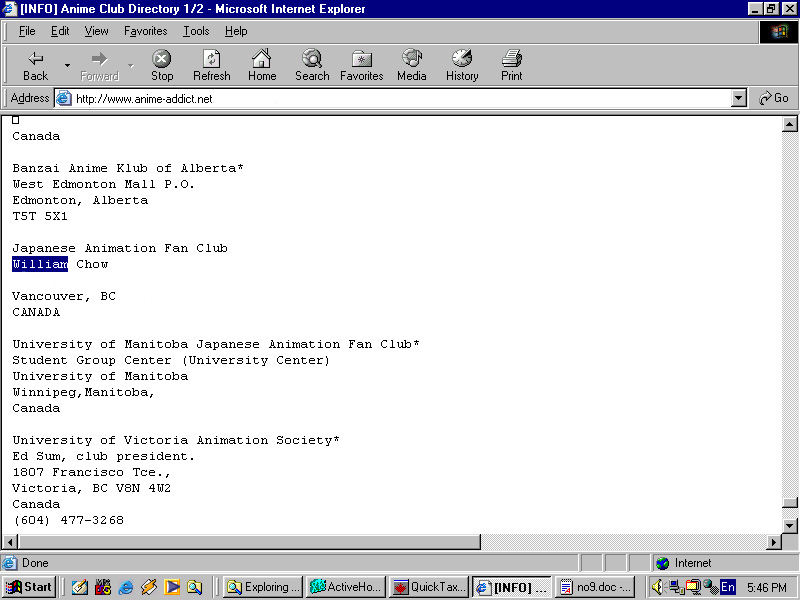Click the address bar URL field
This screenshot has height=600, width=800.
coord(401,98)
